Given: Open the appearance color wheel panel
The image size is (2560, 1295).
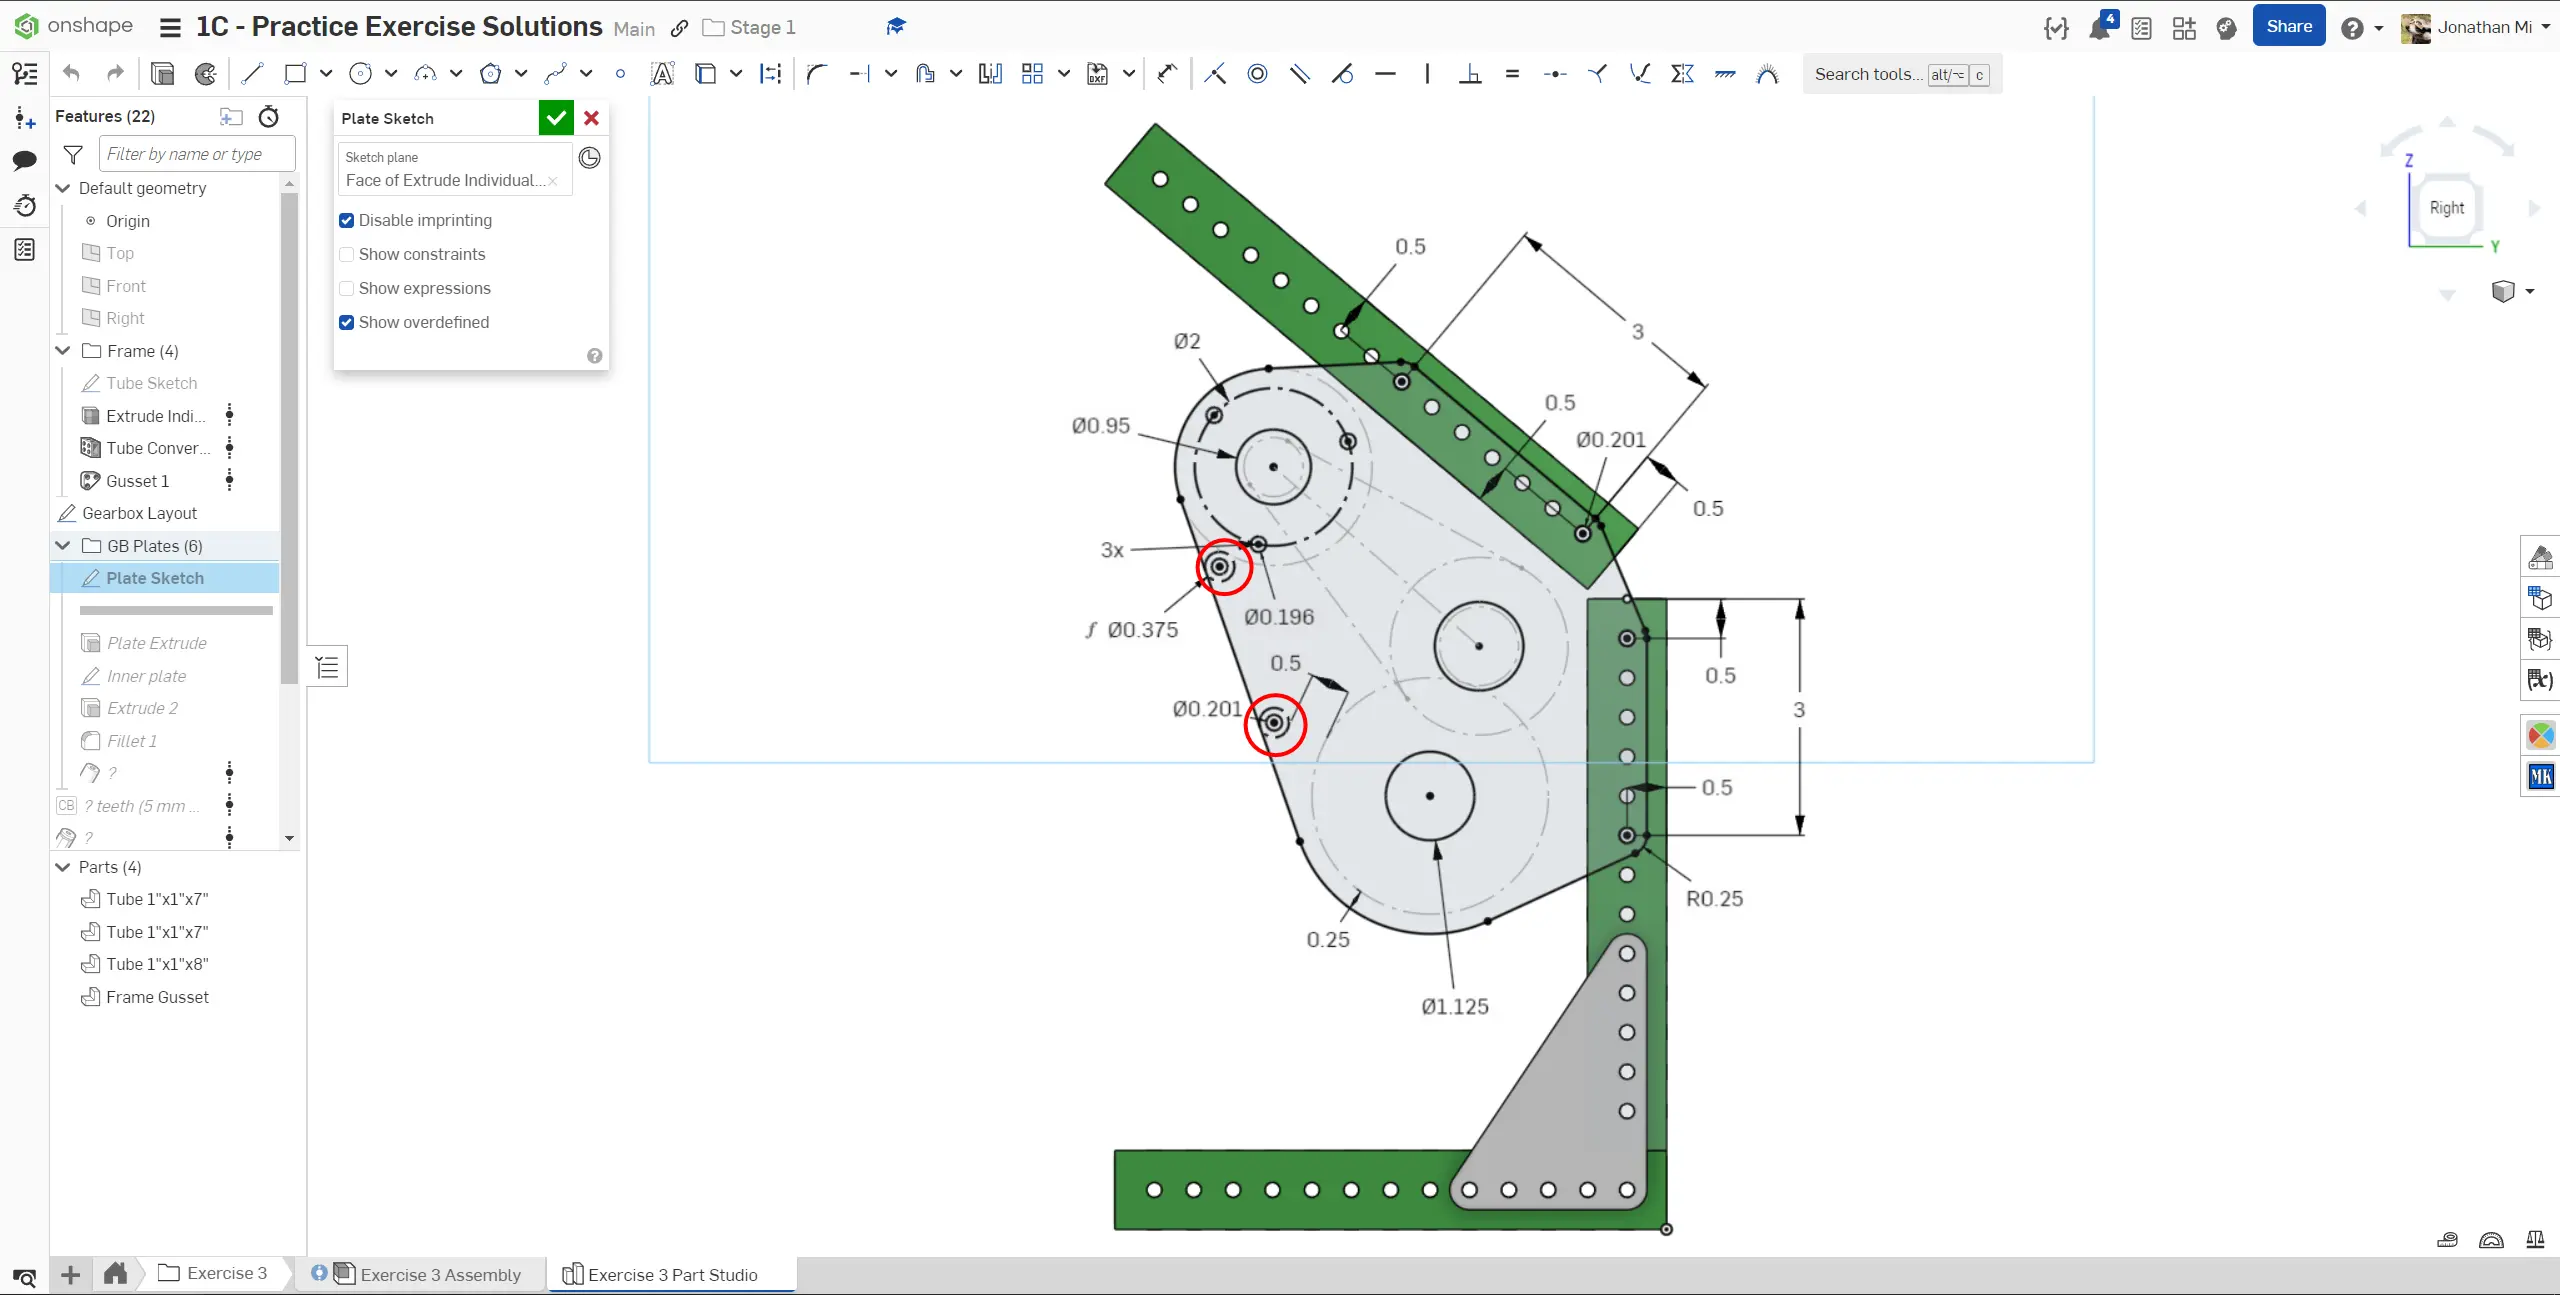Looking at the screenshot, I should (2540, 735).
